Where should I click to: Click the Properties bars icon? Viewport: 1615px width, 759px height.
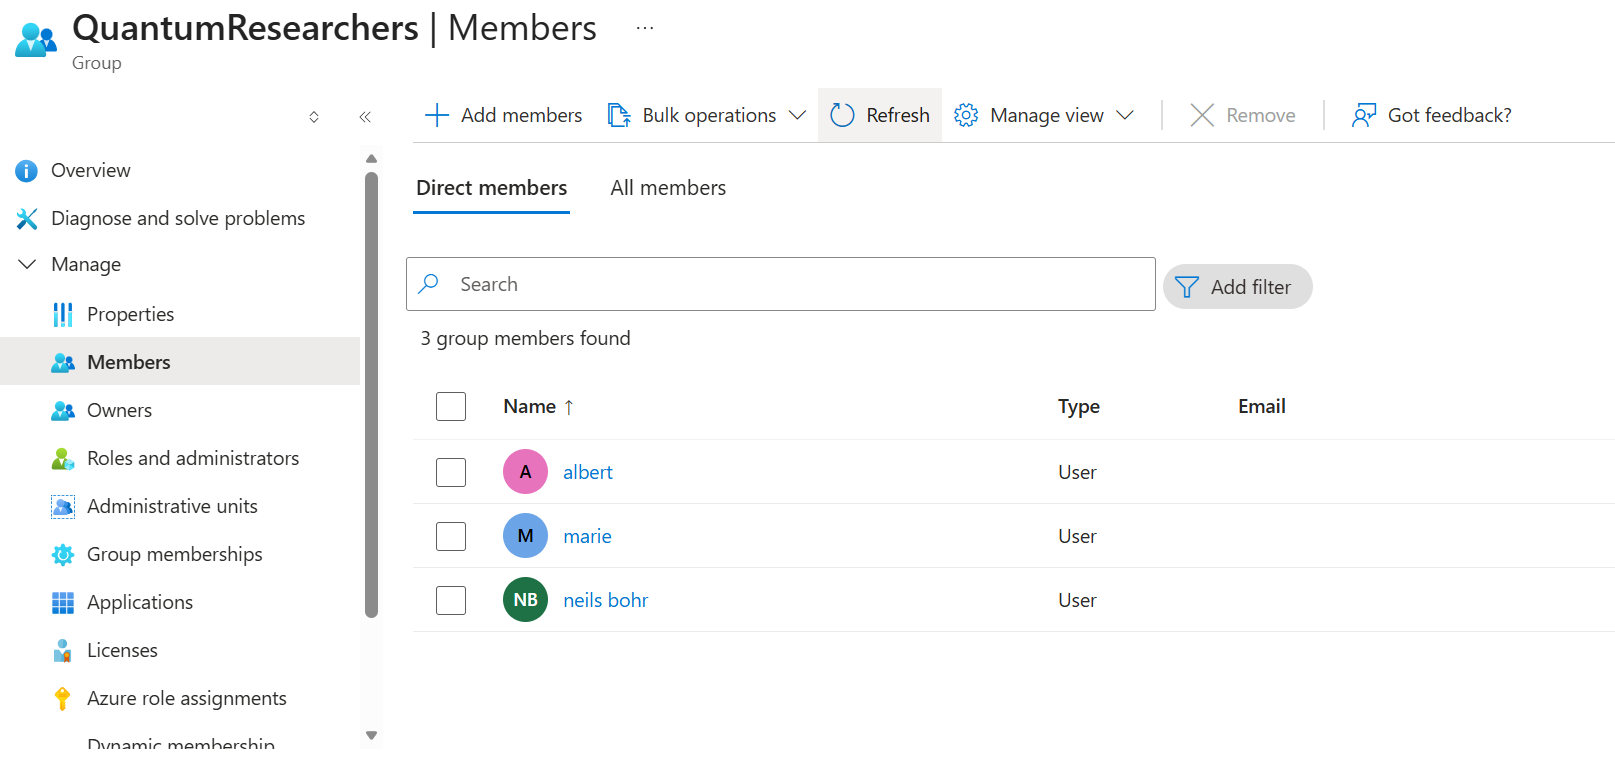tap(62, 315)
